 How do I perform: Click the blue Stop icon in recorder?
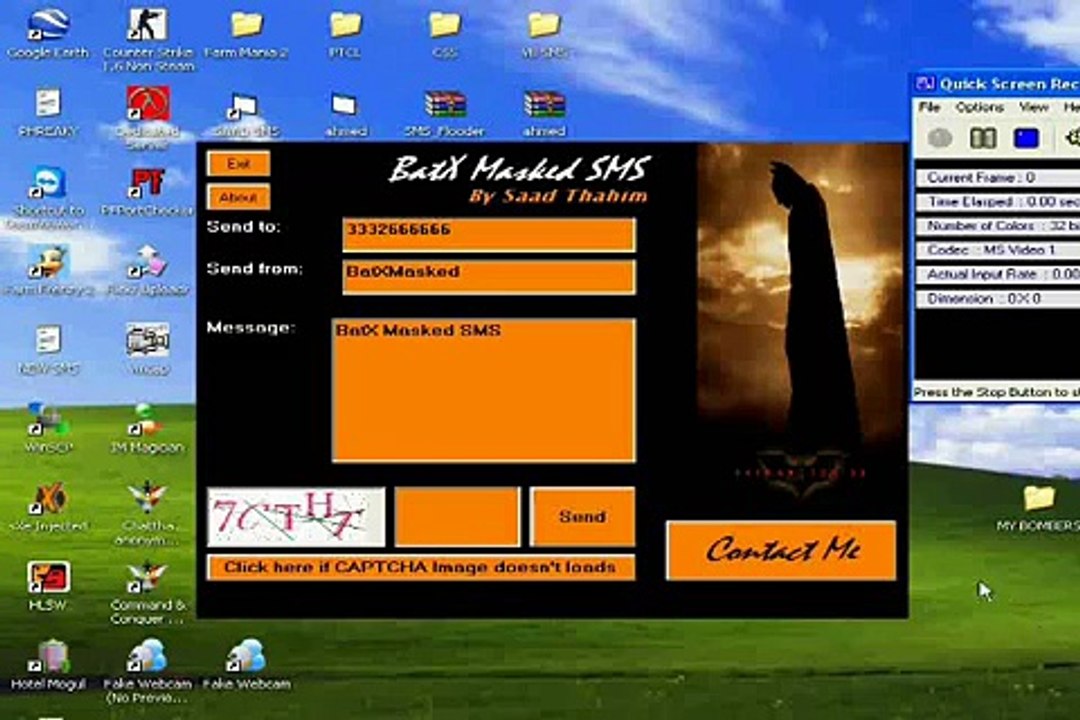(1026, 138)
